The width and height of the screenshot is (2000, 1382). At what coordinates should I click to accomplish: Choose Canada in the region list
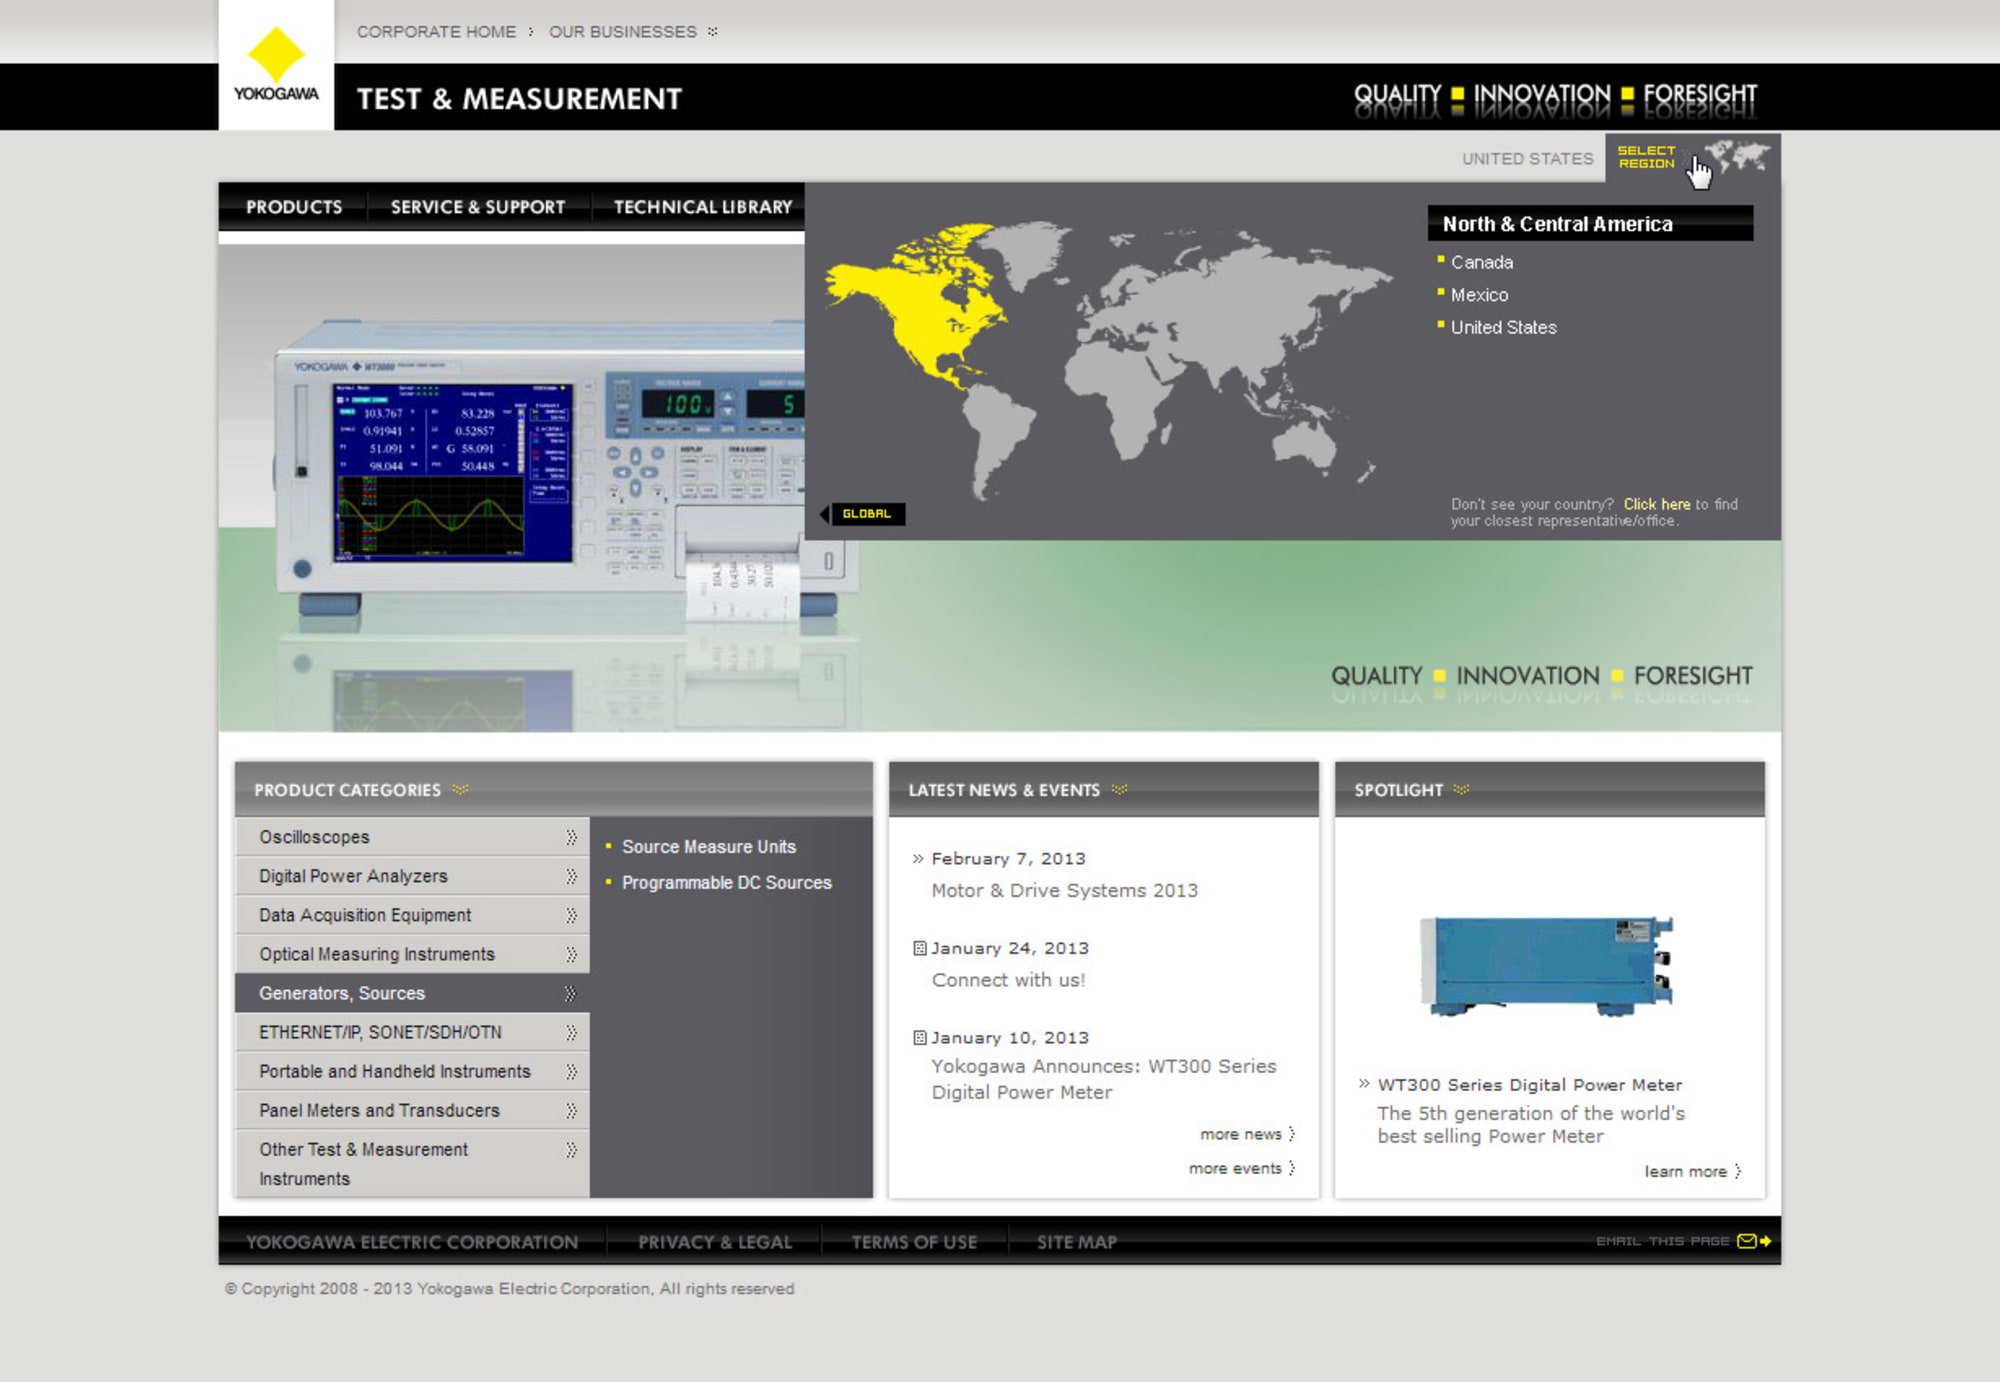pyautogui.click(x=1481, y=262)
